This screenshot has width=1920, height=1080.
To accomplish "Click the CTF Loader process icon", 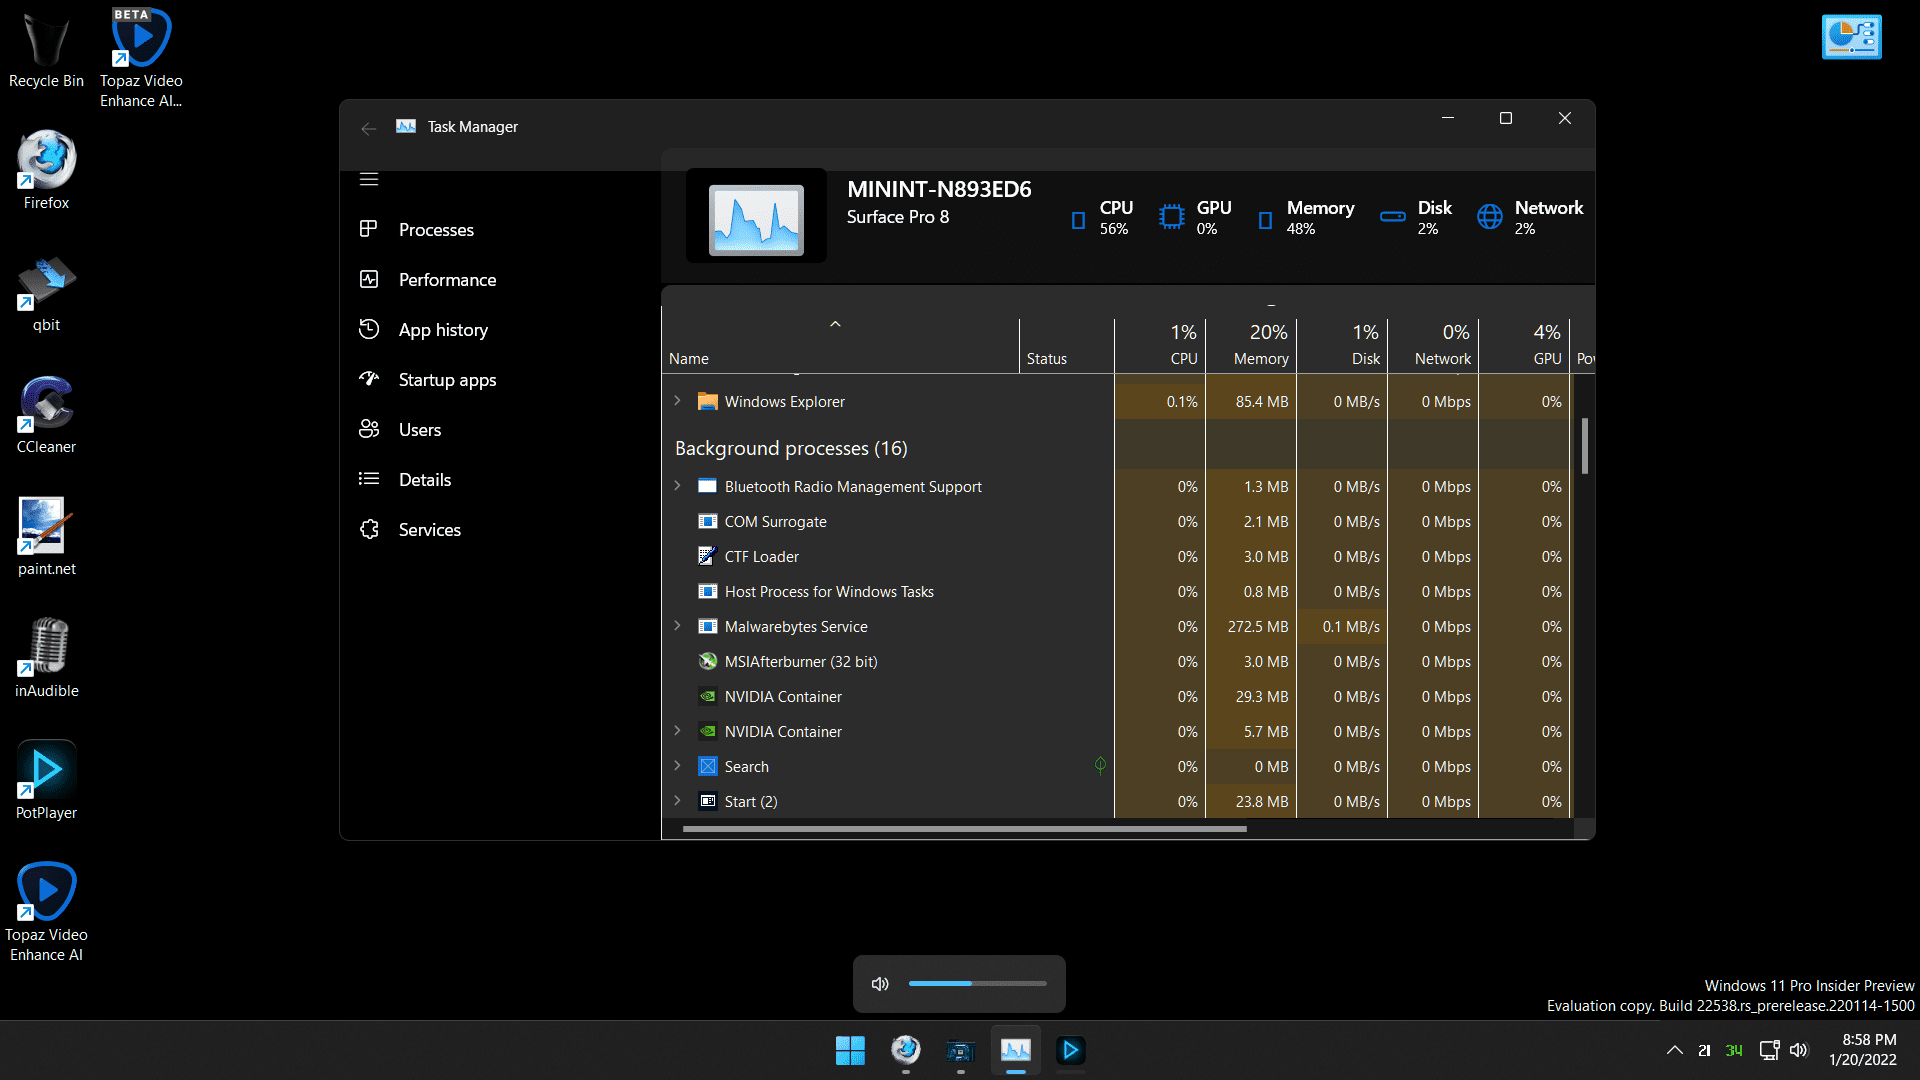I will pos(707,556).
